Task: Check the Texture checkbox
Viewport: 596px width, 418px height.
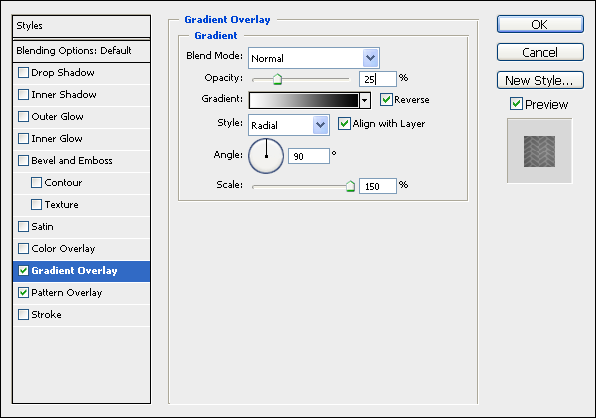Action: coord(36,205)
